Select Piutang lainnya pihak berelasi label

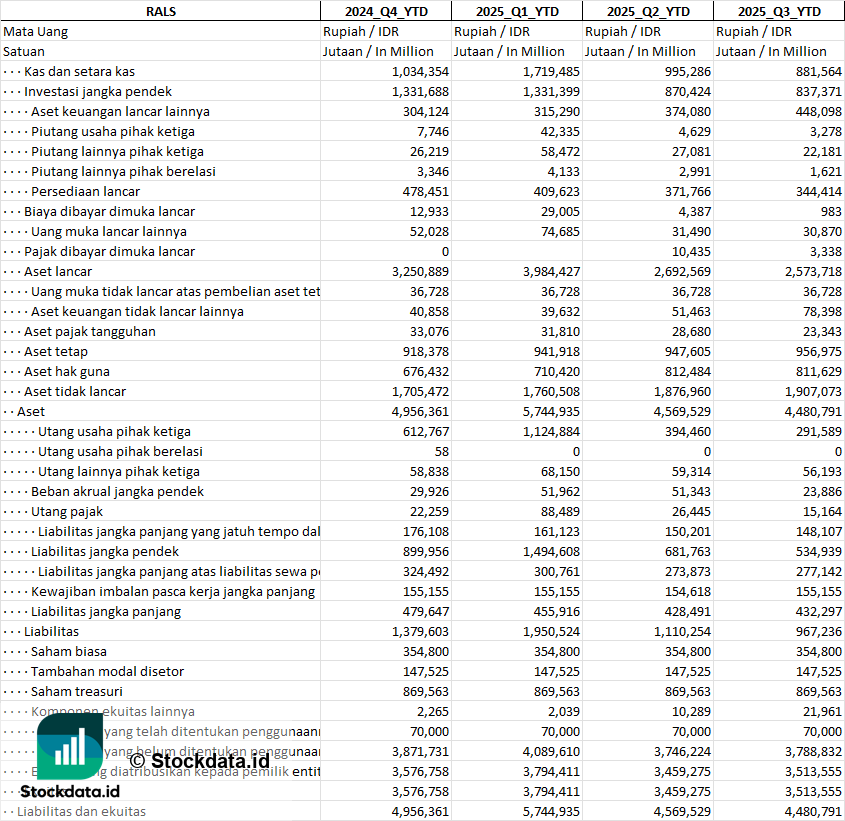[123, 171]
